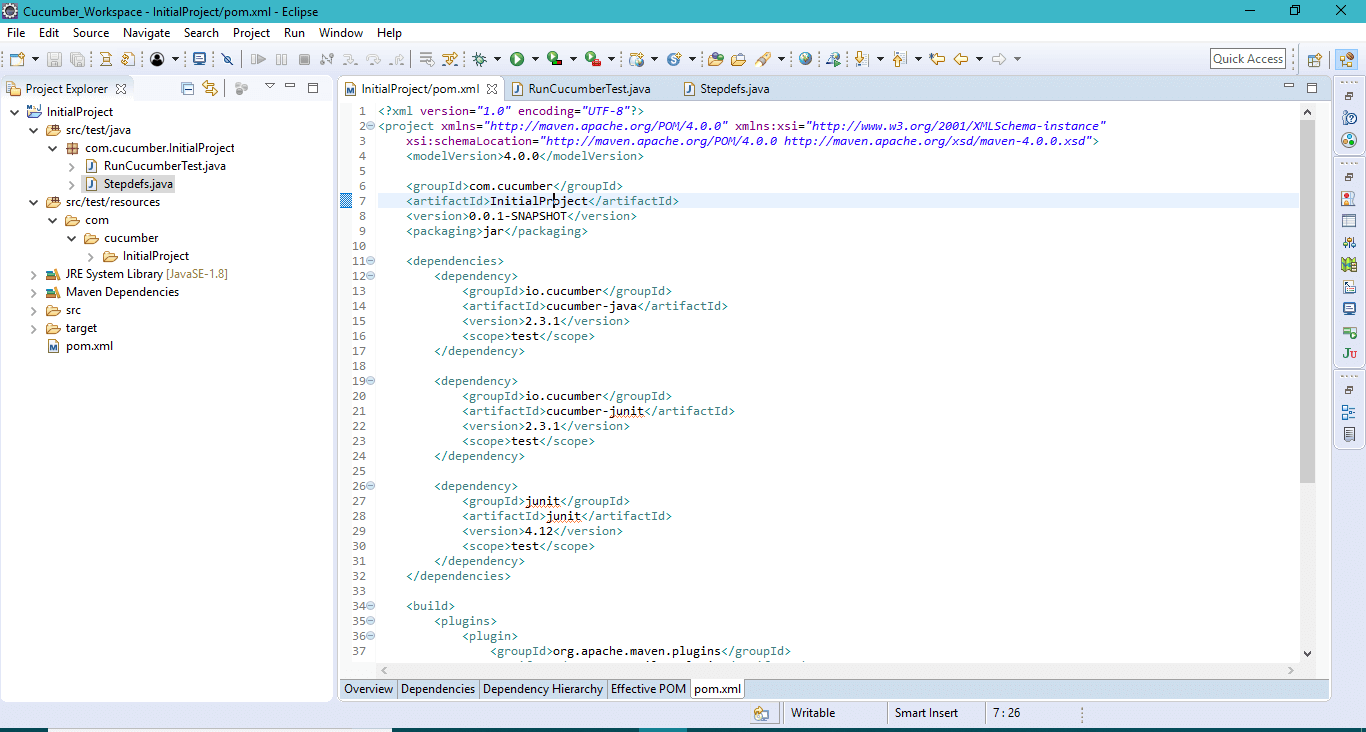Click the green Run button icon
Viewport: 1366px width, 732px height.
click(x=517, y=59)
